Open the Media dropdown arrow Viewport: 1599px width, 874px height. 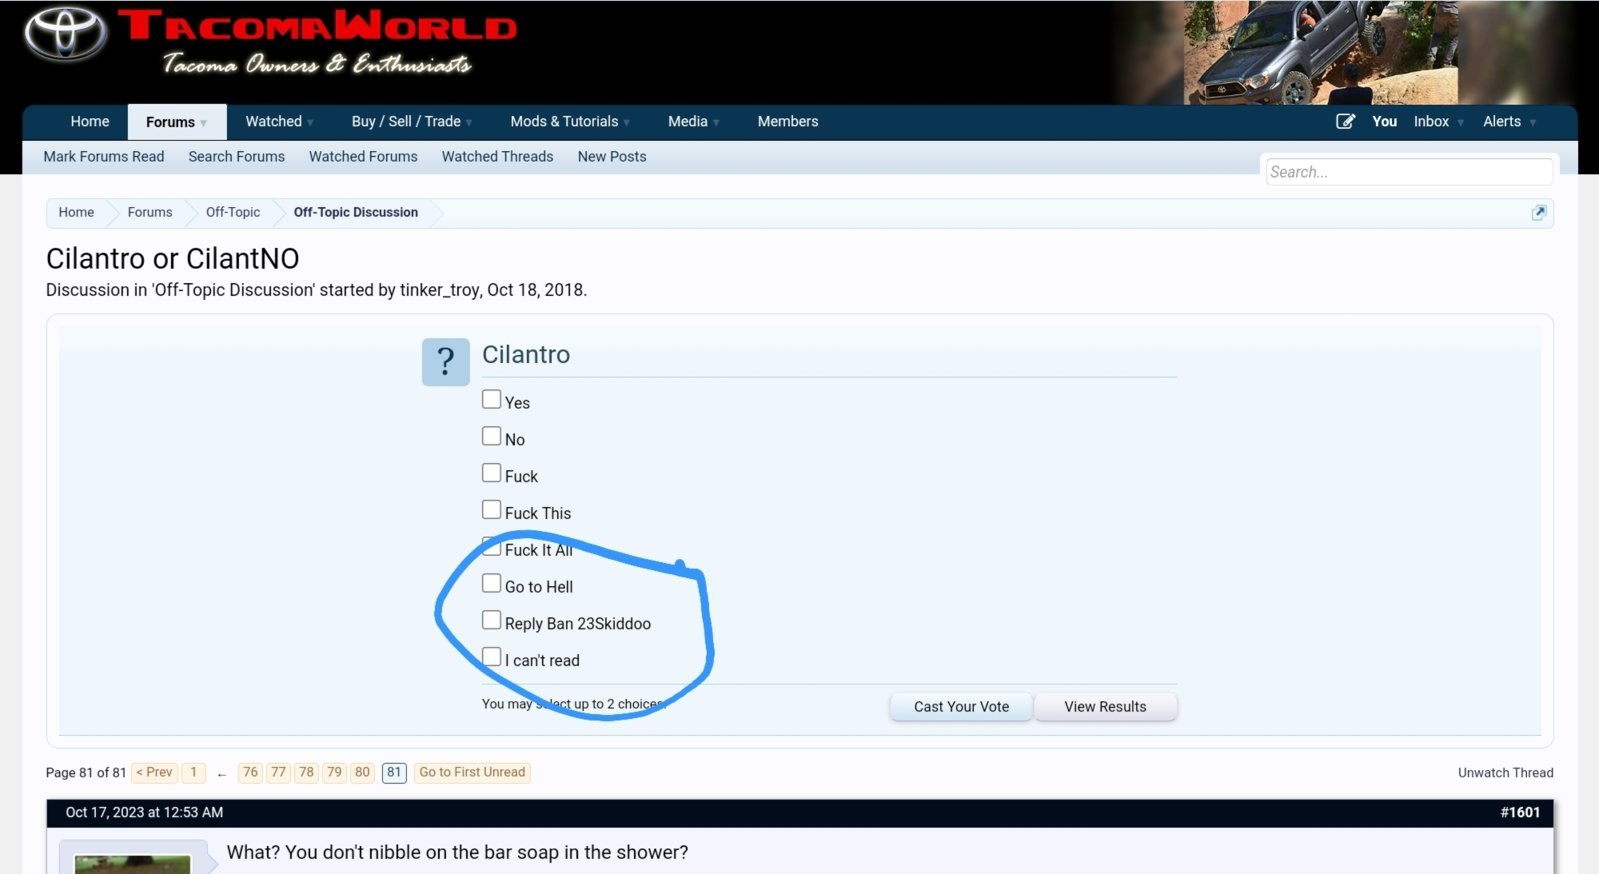pyautogui.click(x=716, y=123)
